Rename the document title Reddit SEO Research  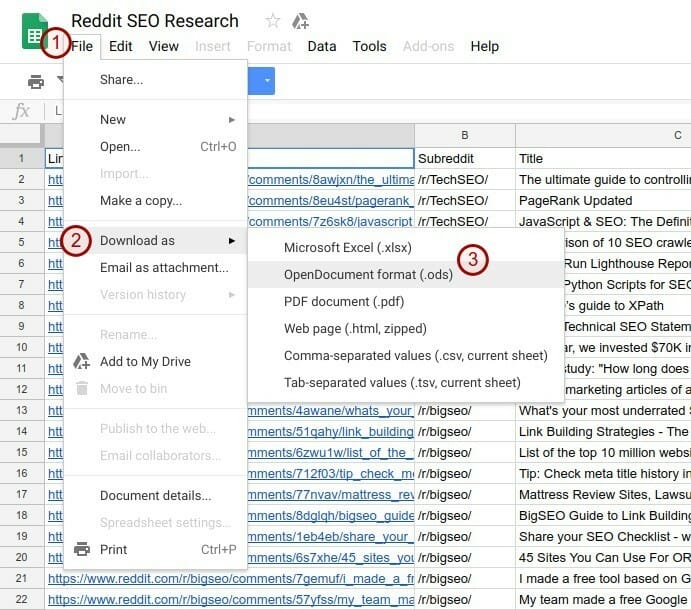coord(155,21)
